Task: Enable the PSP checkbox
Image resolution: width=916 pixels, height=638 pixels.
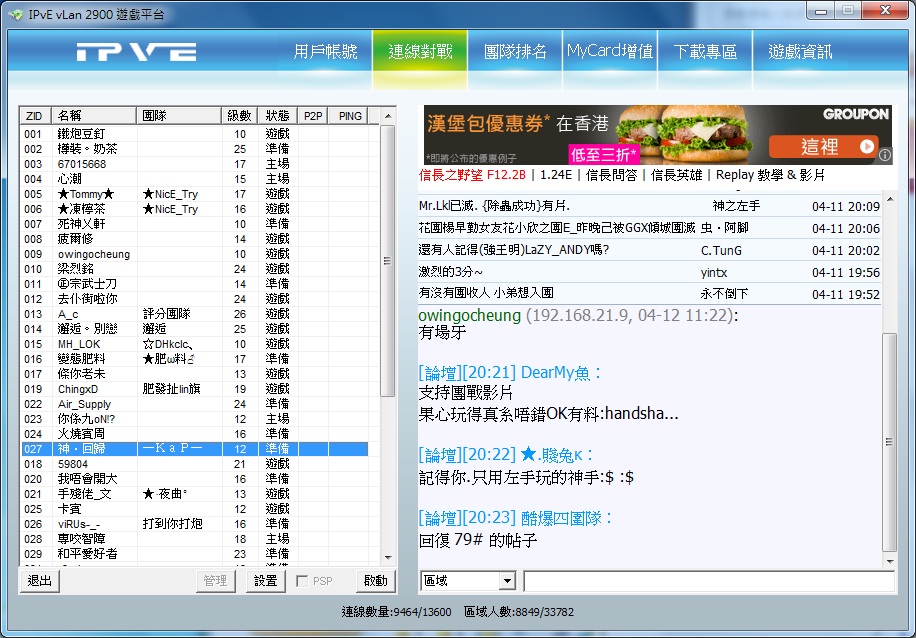Action: click(303, 581)
